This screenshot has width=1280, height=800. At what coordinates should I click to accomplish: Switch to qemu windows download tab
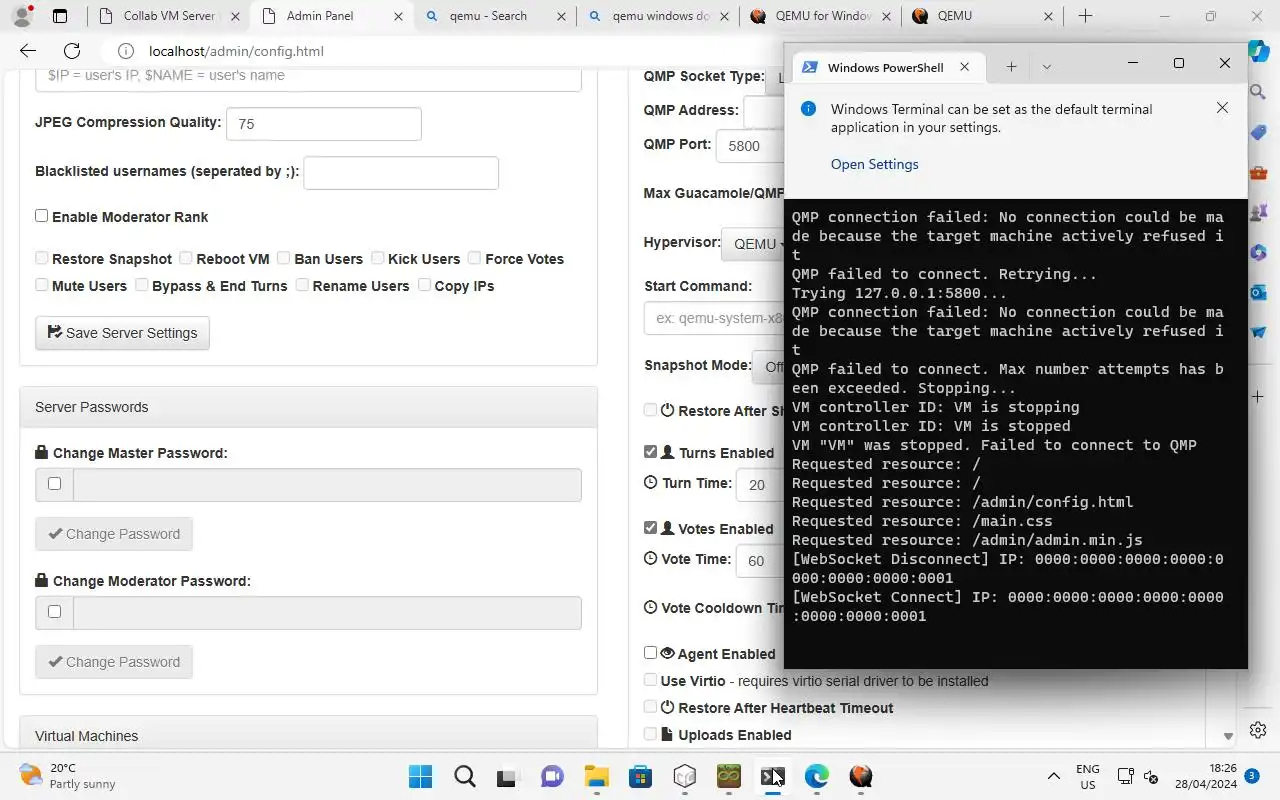tap(659, 16)
